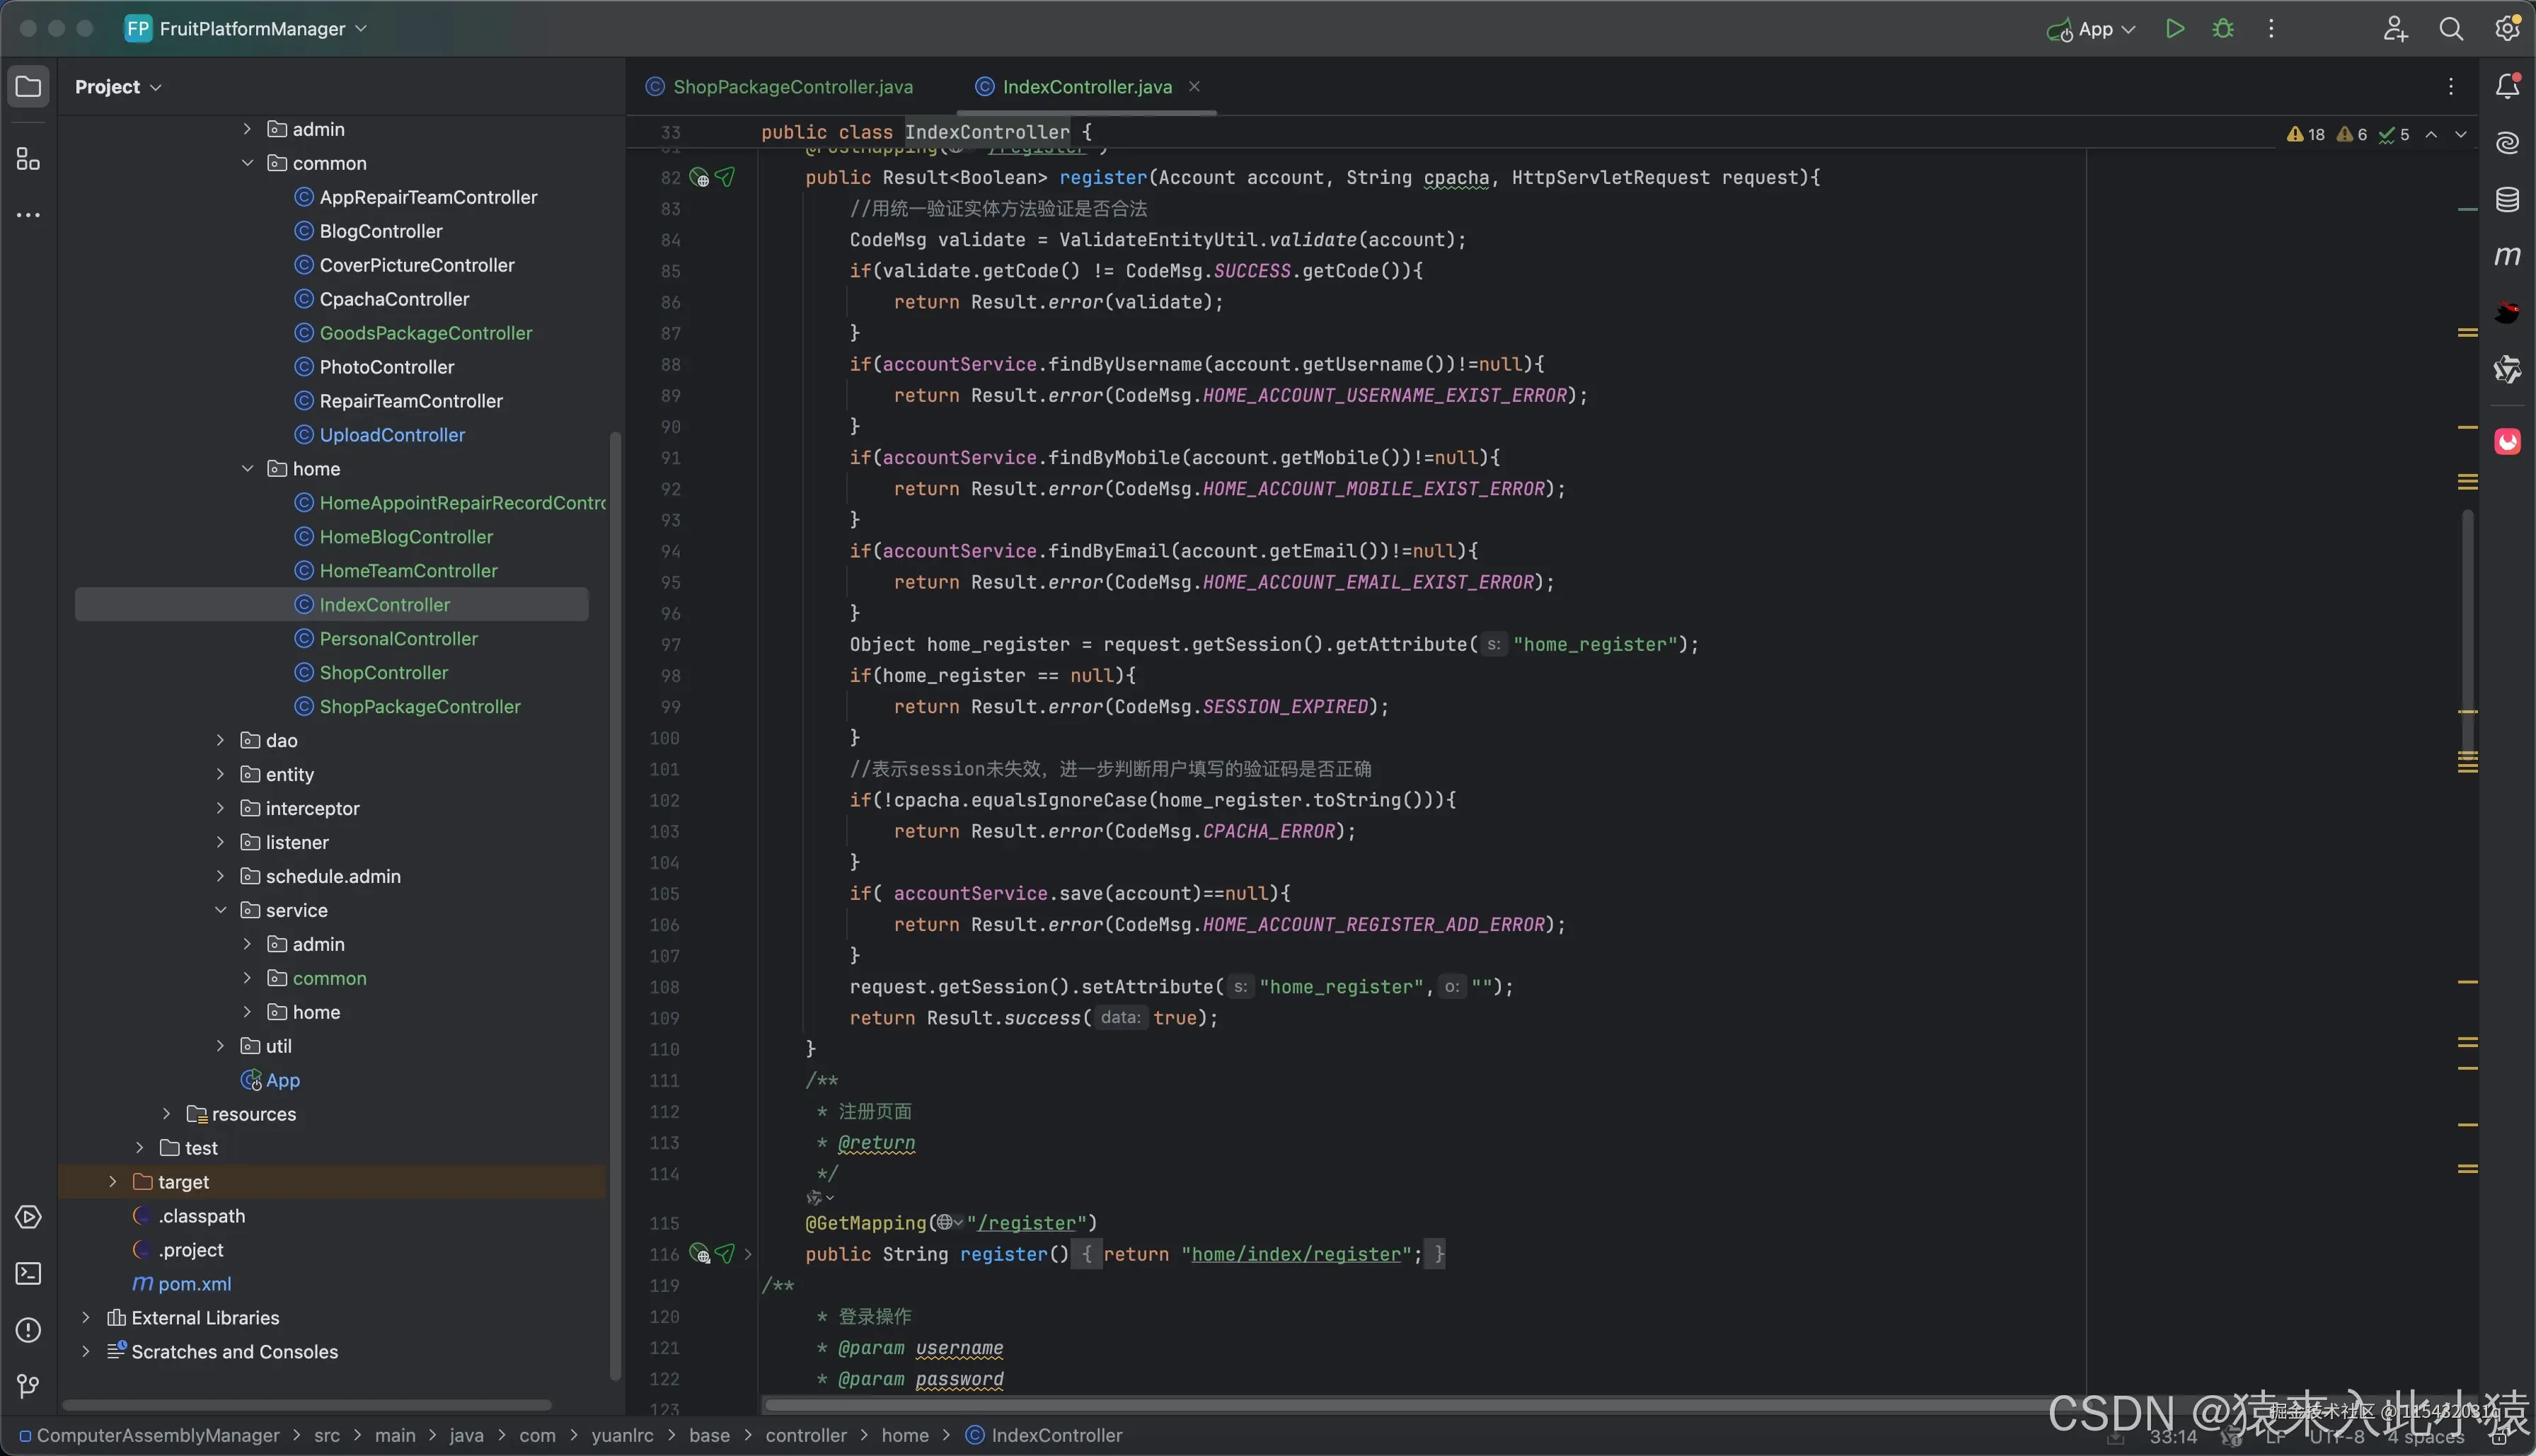The image size is (2536, 1456).
Task: Unfold the collapsed register() method at line 116
Action: (747, 1254)
